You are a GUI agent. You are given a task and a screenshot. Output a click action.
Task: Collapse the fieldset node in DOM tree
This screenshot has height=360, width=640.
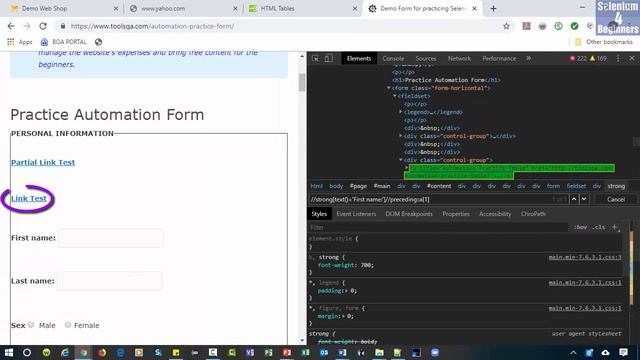coord(395,96)
